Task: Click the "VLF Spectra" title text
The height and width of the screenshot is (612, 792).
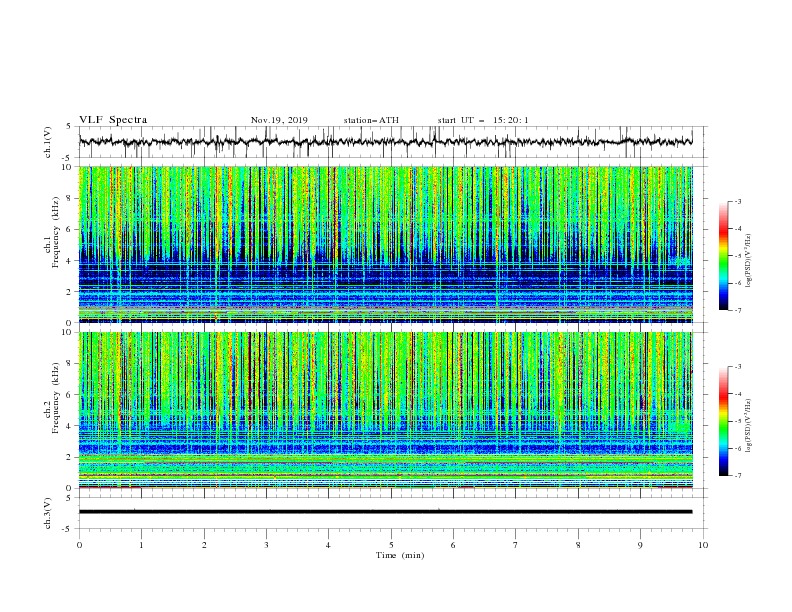Action: (113, 120)
